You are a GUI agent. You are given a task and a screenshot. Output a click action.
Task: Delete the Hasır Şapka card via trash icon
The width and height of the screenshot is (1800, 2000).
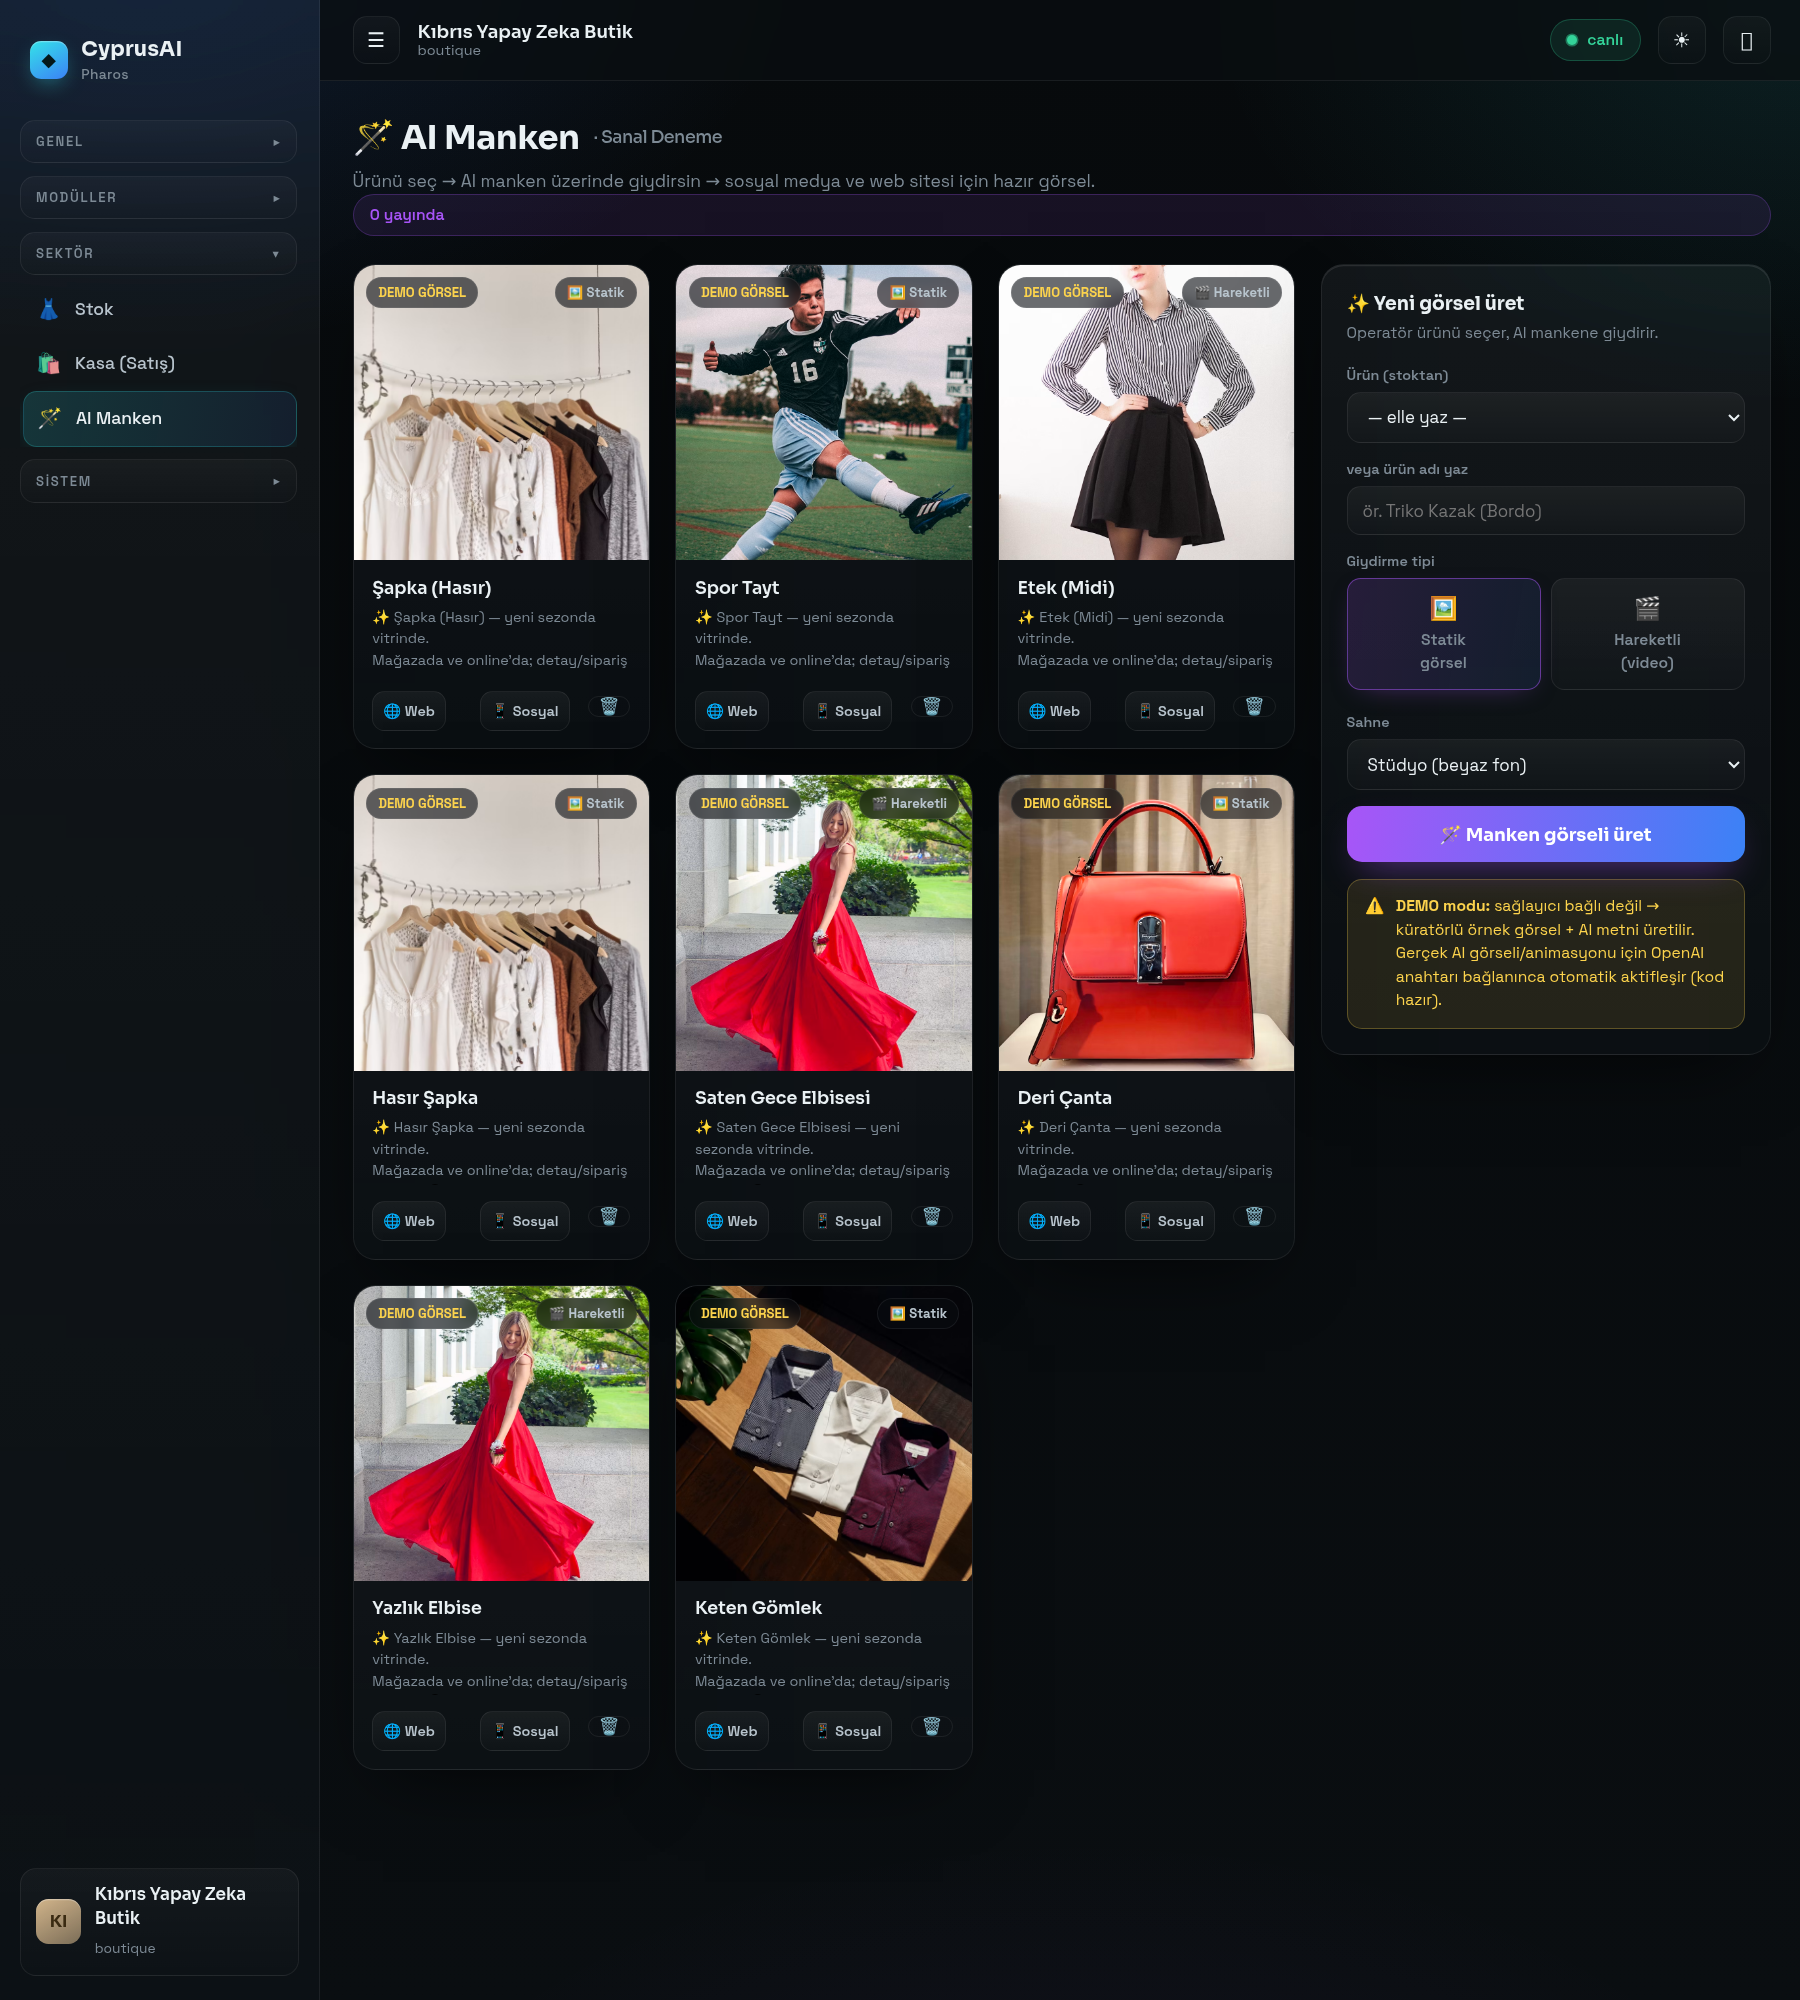point(609,1216)
